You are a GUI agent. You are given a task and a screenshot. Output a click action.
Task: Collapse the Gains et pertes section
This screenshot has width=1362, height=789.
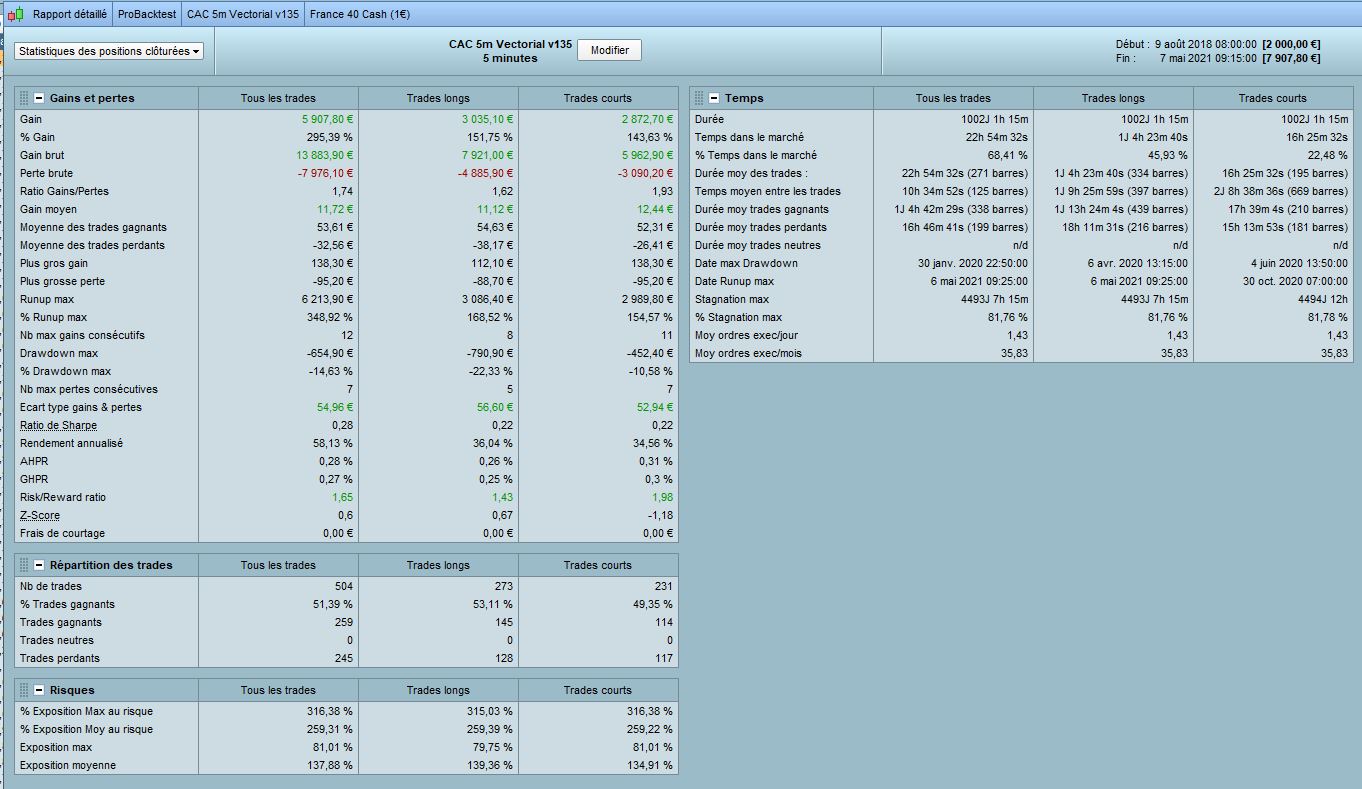point(39,98)
